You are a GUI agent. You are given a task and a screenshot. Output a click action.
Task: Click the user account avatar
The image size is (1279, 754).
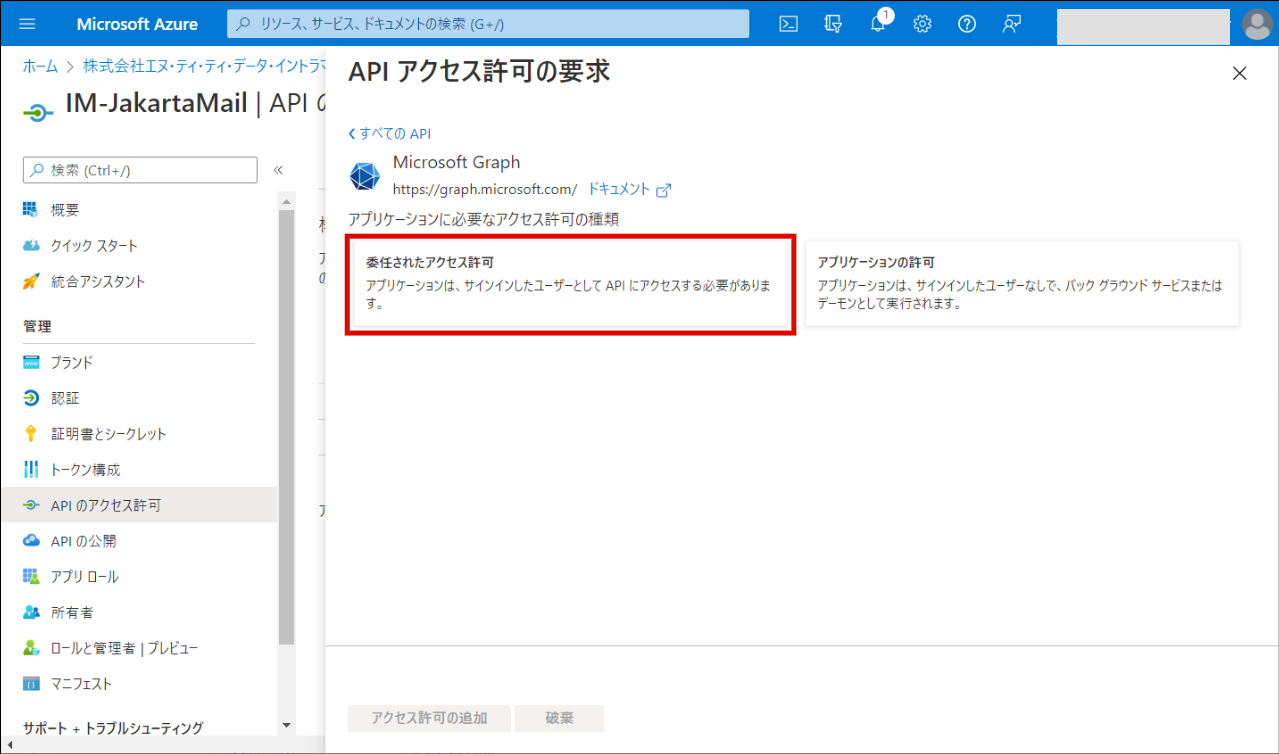coord(1256,24)
